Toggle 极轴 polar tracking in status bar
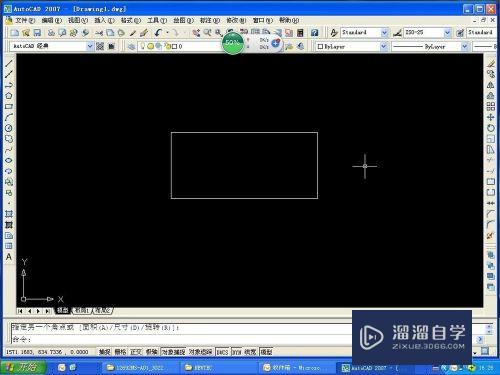Image resolution: width=500 pixels, height=375 pixels. pos(151,352)
